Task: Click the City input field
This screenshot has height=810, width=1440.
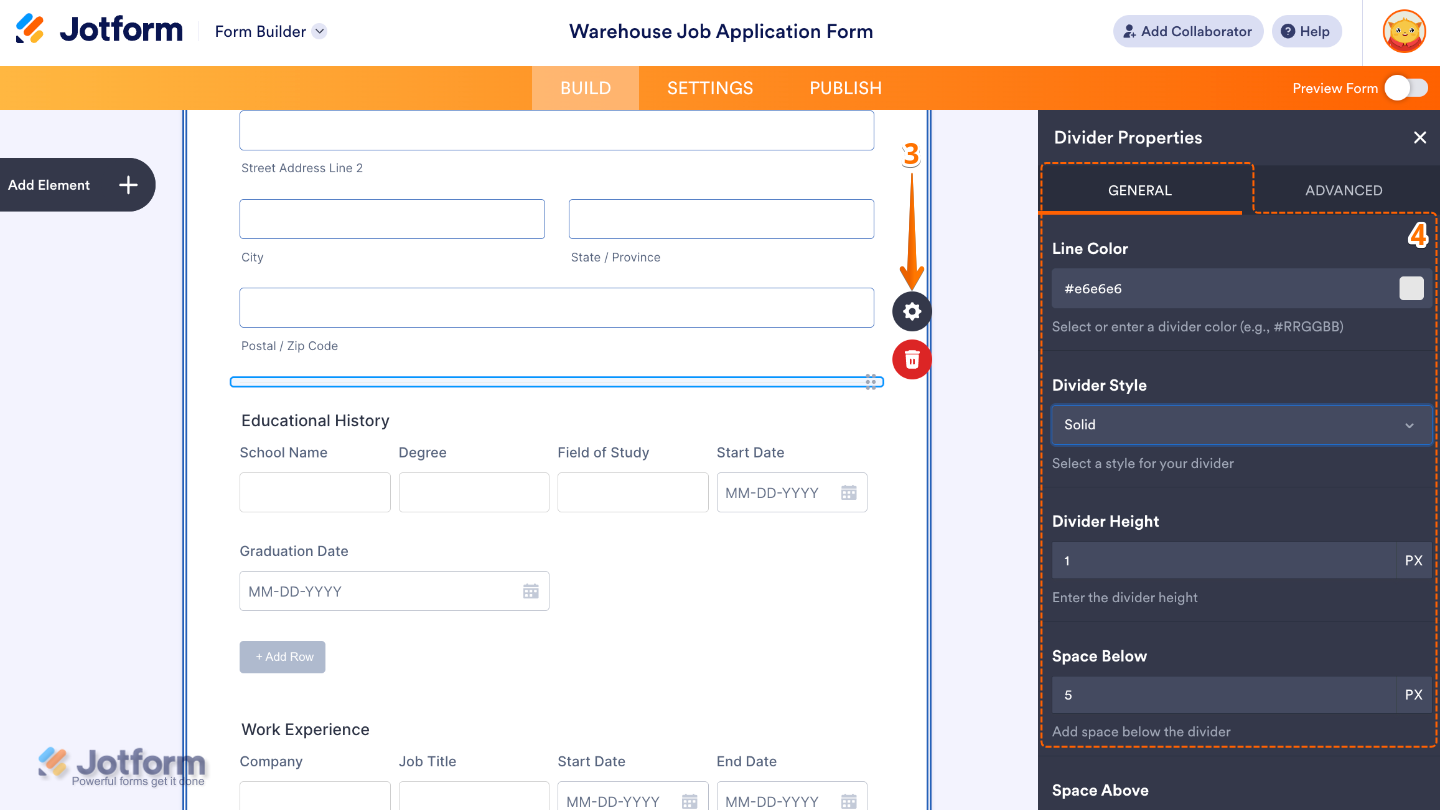Action: tap(392, 219)
